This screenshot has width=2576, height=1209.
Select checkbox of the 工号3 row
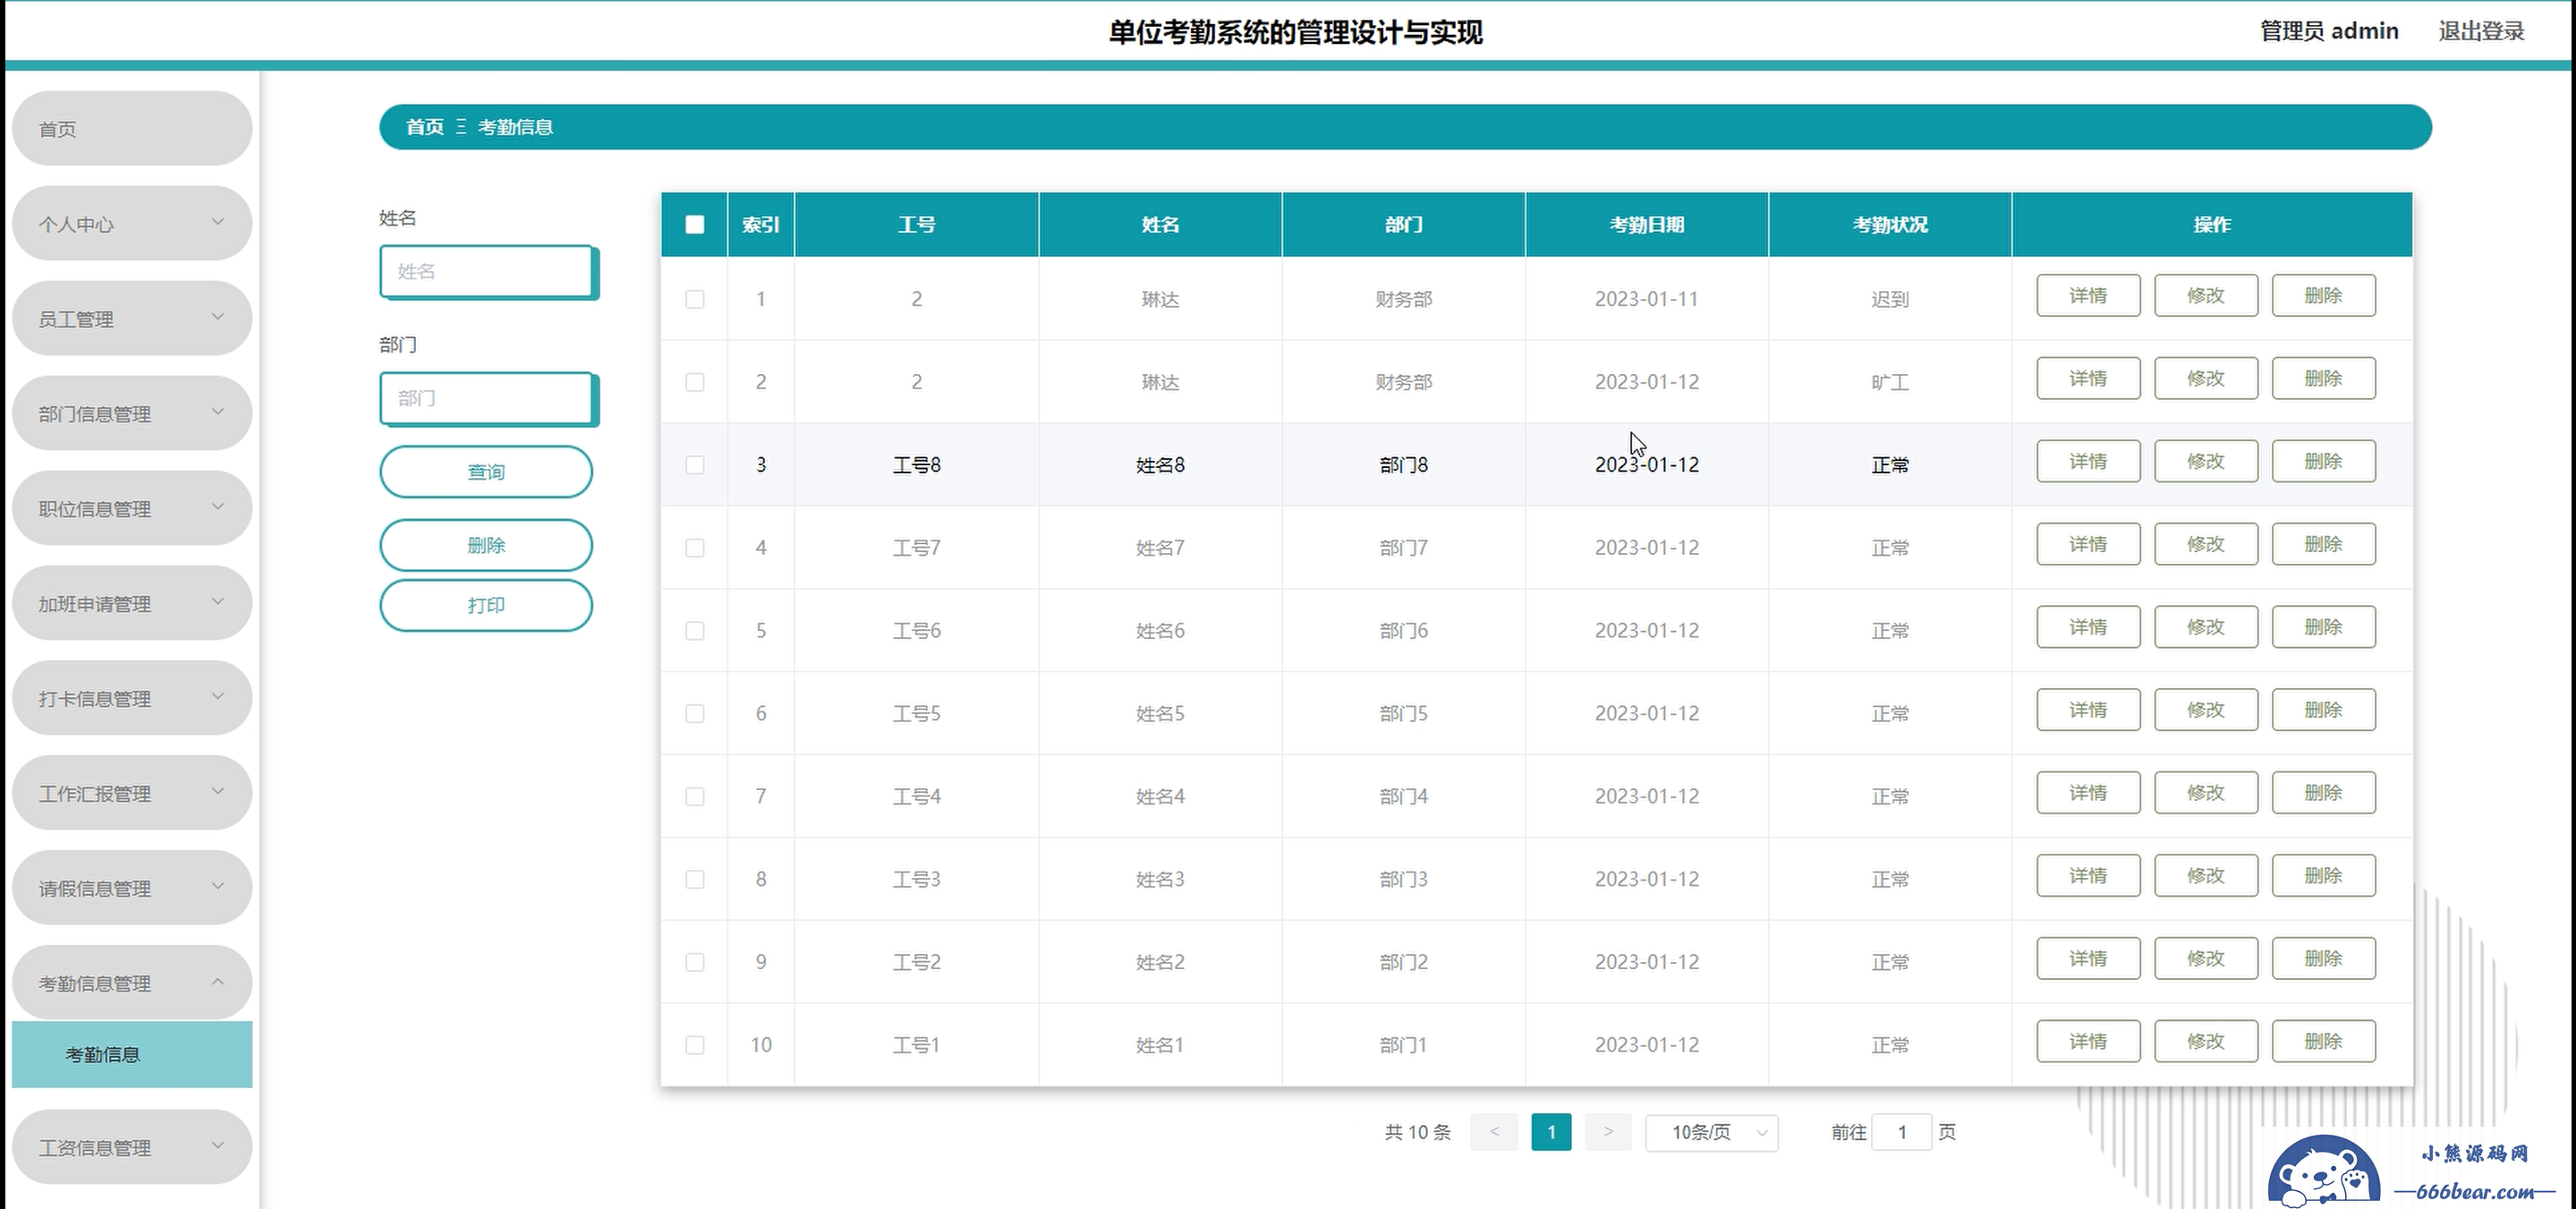click(695, 880)
